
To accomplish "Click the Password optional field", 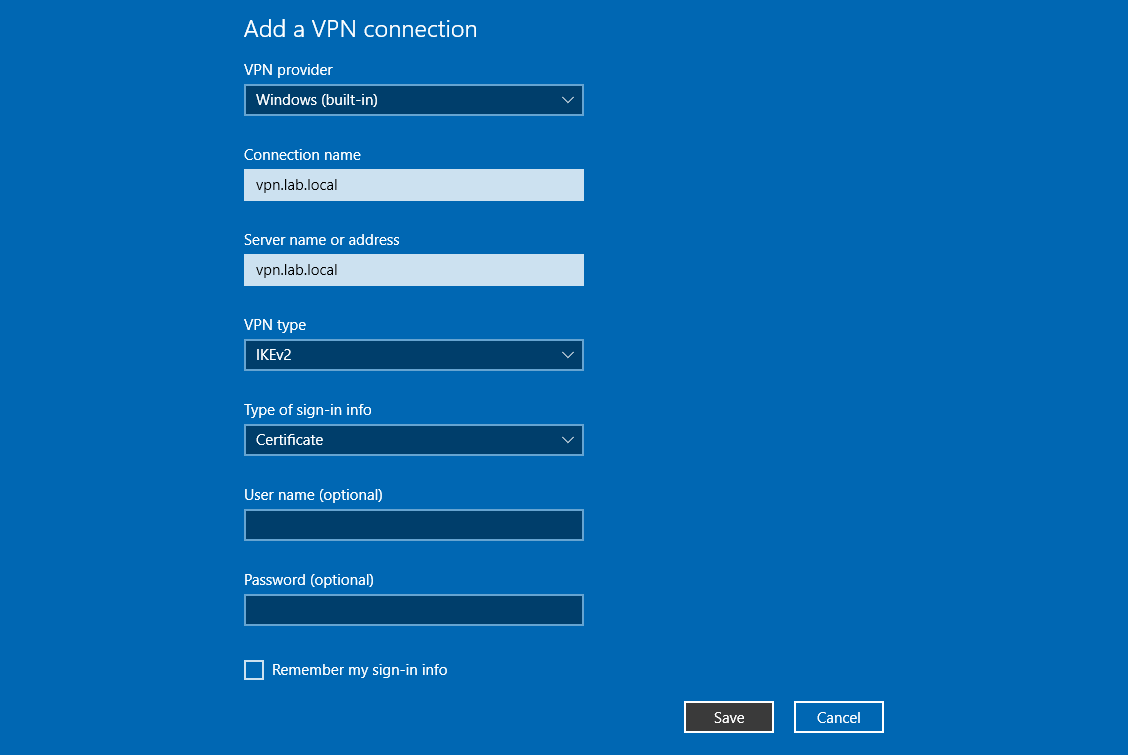I will pos(413,610).
